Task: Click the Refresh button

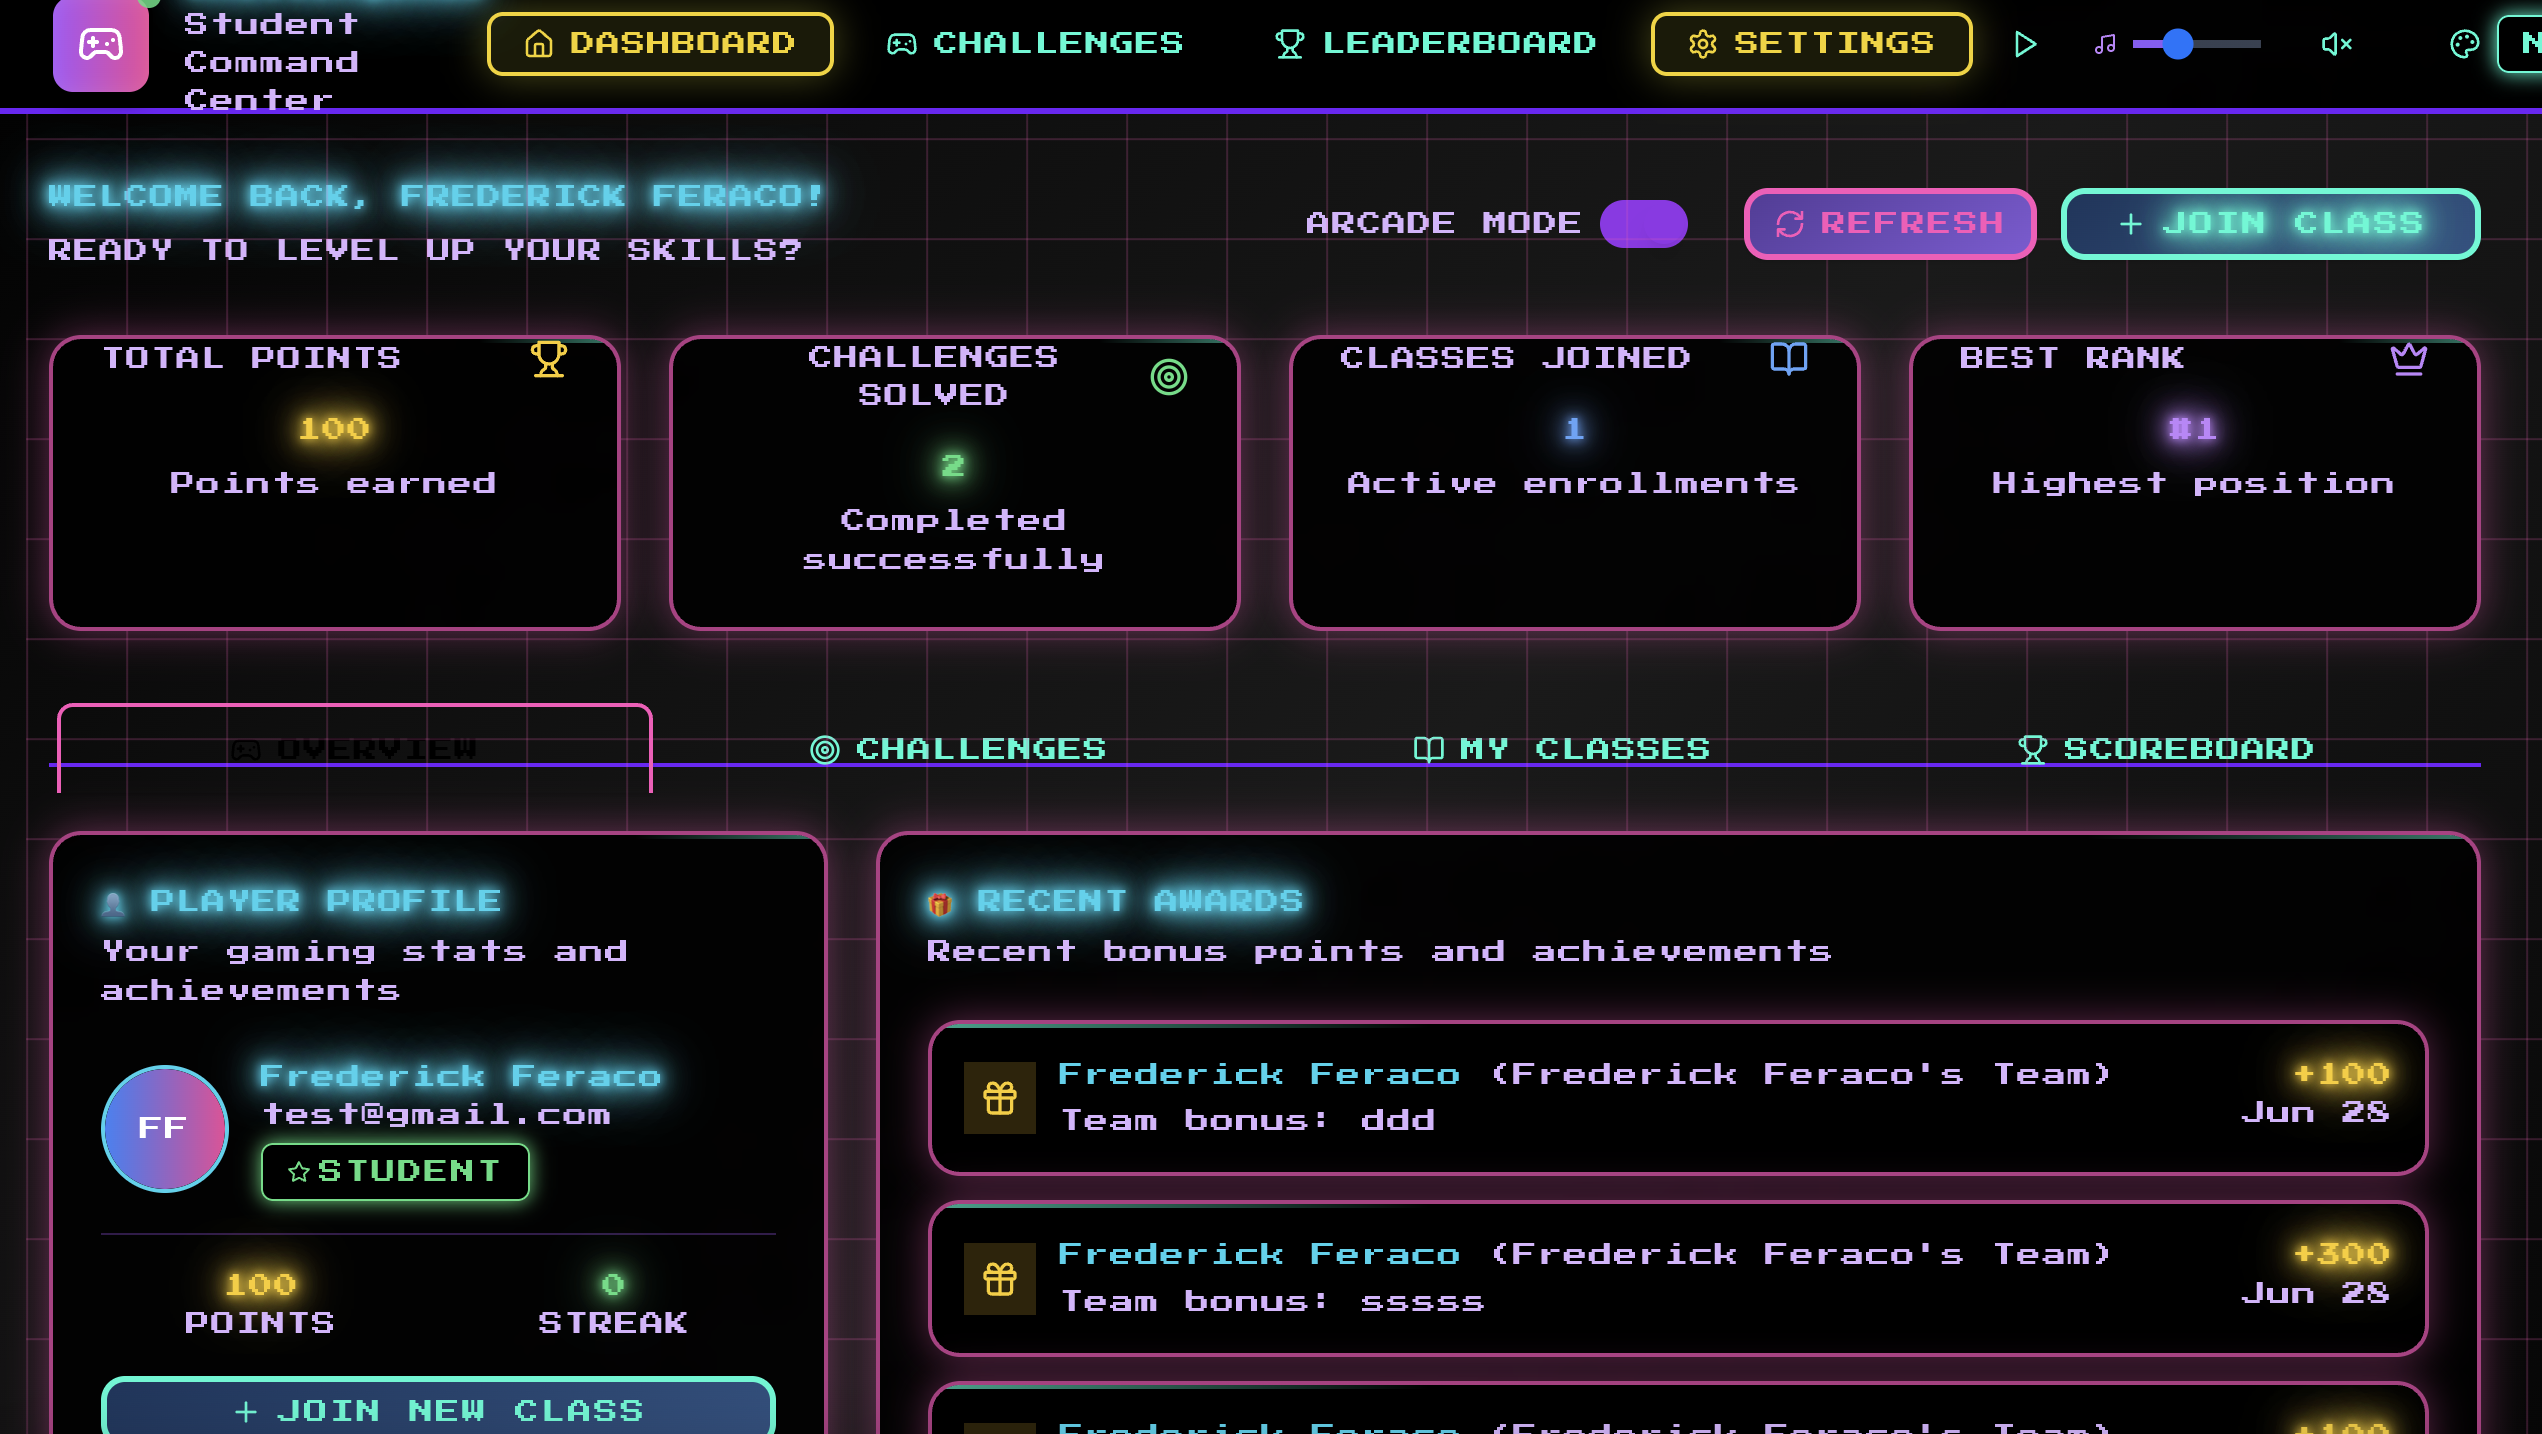Action: tap(1890, 224)
